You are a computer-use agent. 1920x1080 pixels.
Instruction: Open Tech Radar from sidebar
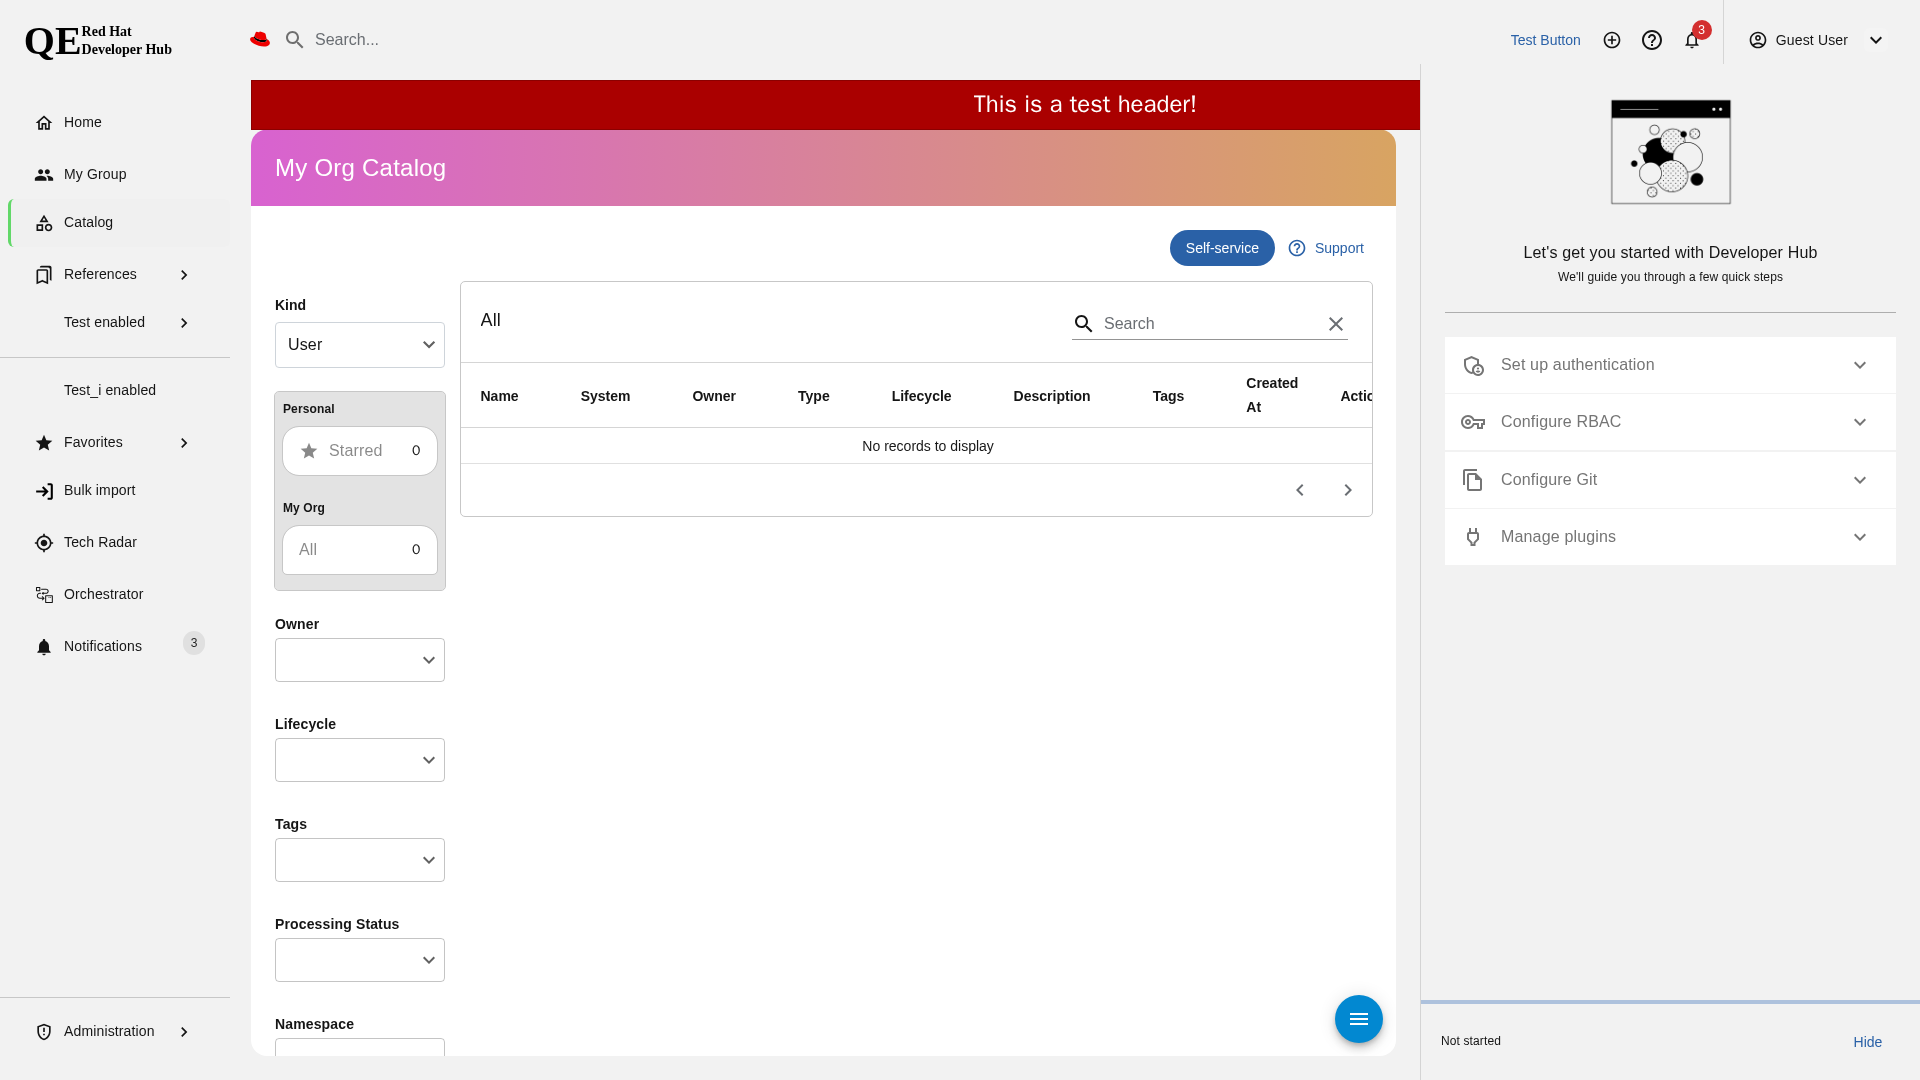[x=100, y=542]
